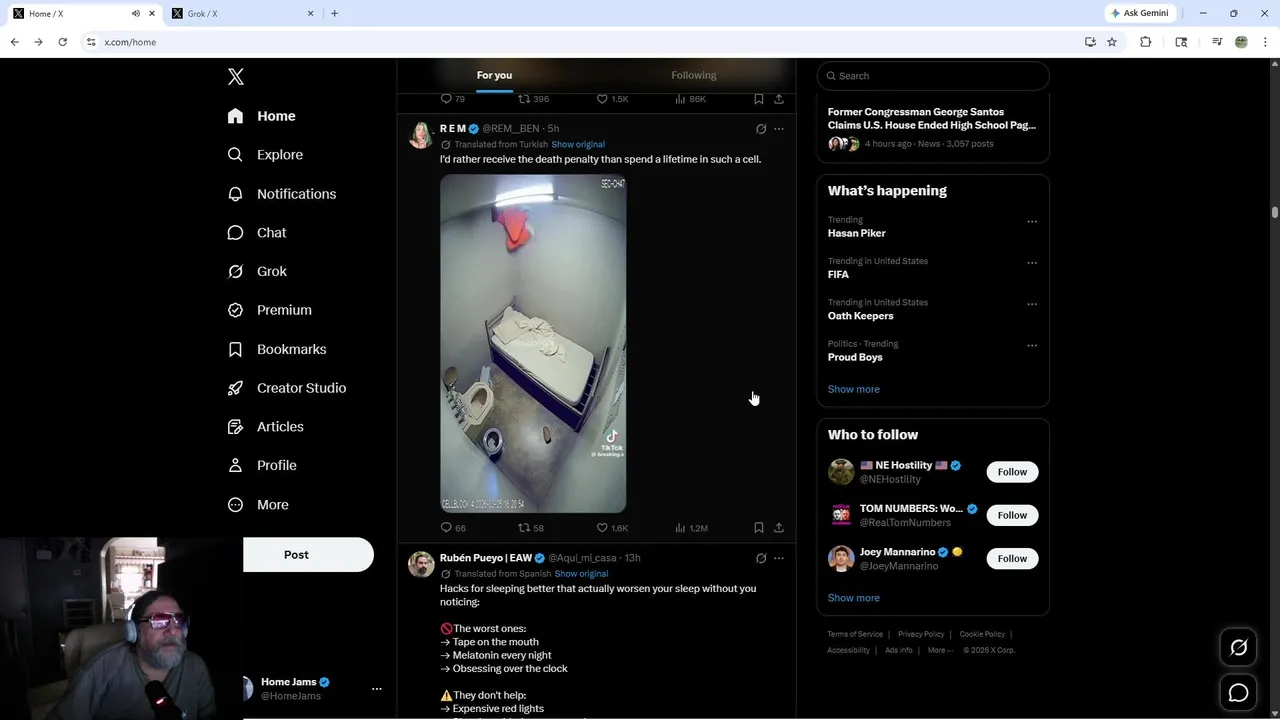Viewport: 1280px width, 720px height.
Task: Repost R E M post showing 58
Action: tap(531, 528)
